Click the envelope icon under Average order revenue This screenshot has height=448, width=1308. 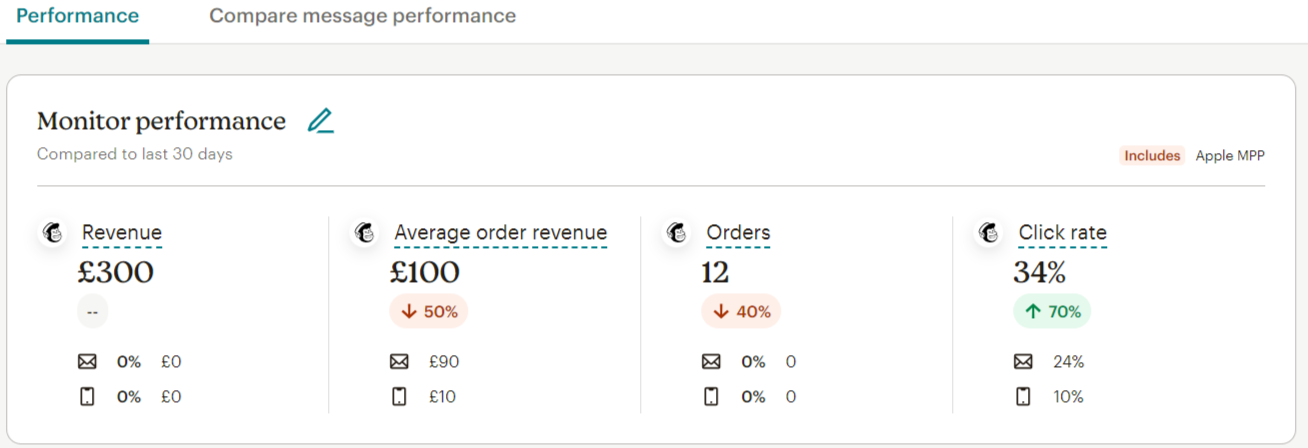pos(399,362)
